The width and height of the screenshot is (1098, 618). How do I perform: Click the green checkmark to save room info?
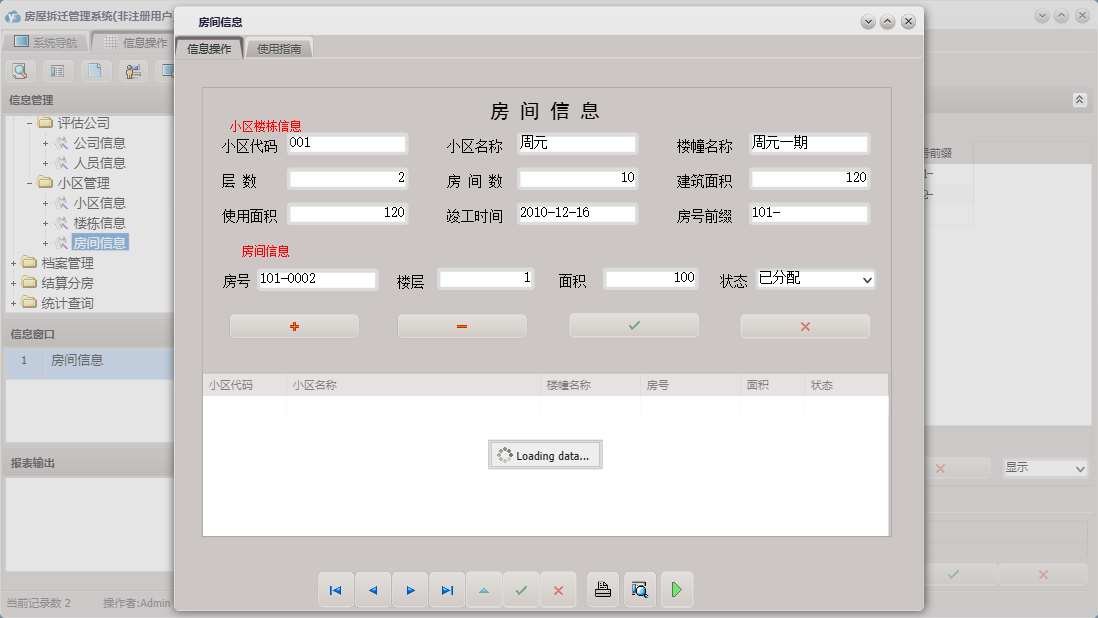pyautogui.click(x=633, y=325)
